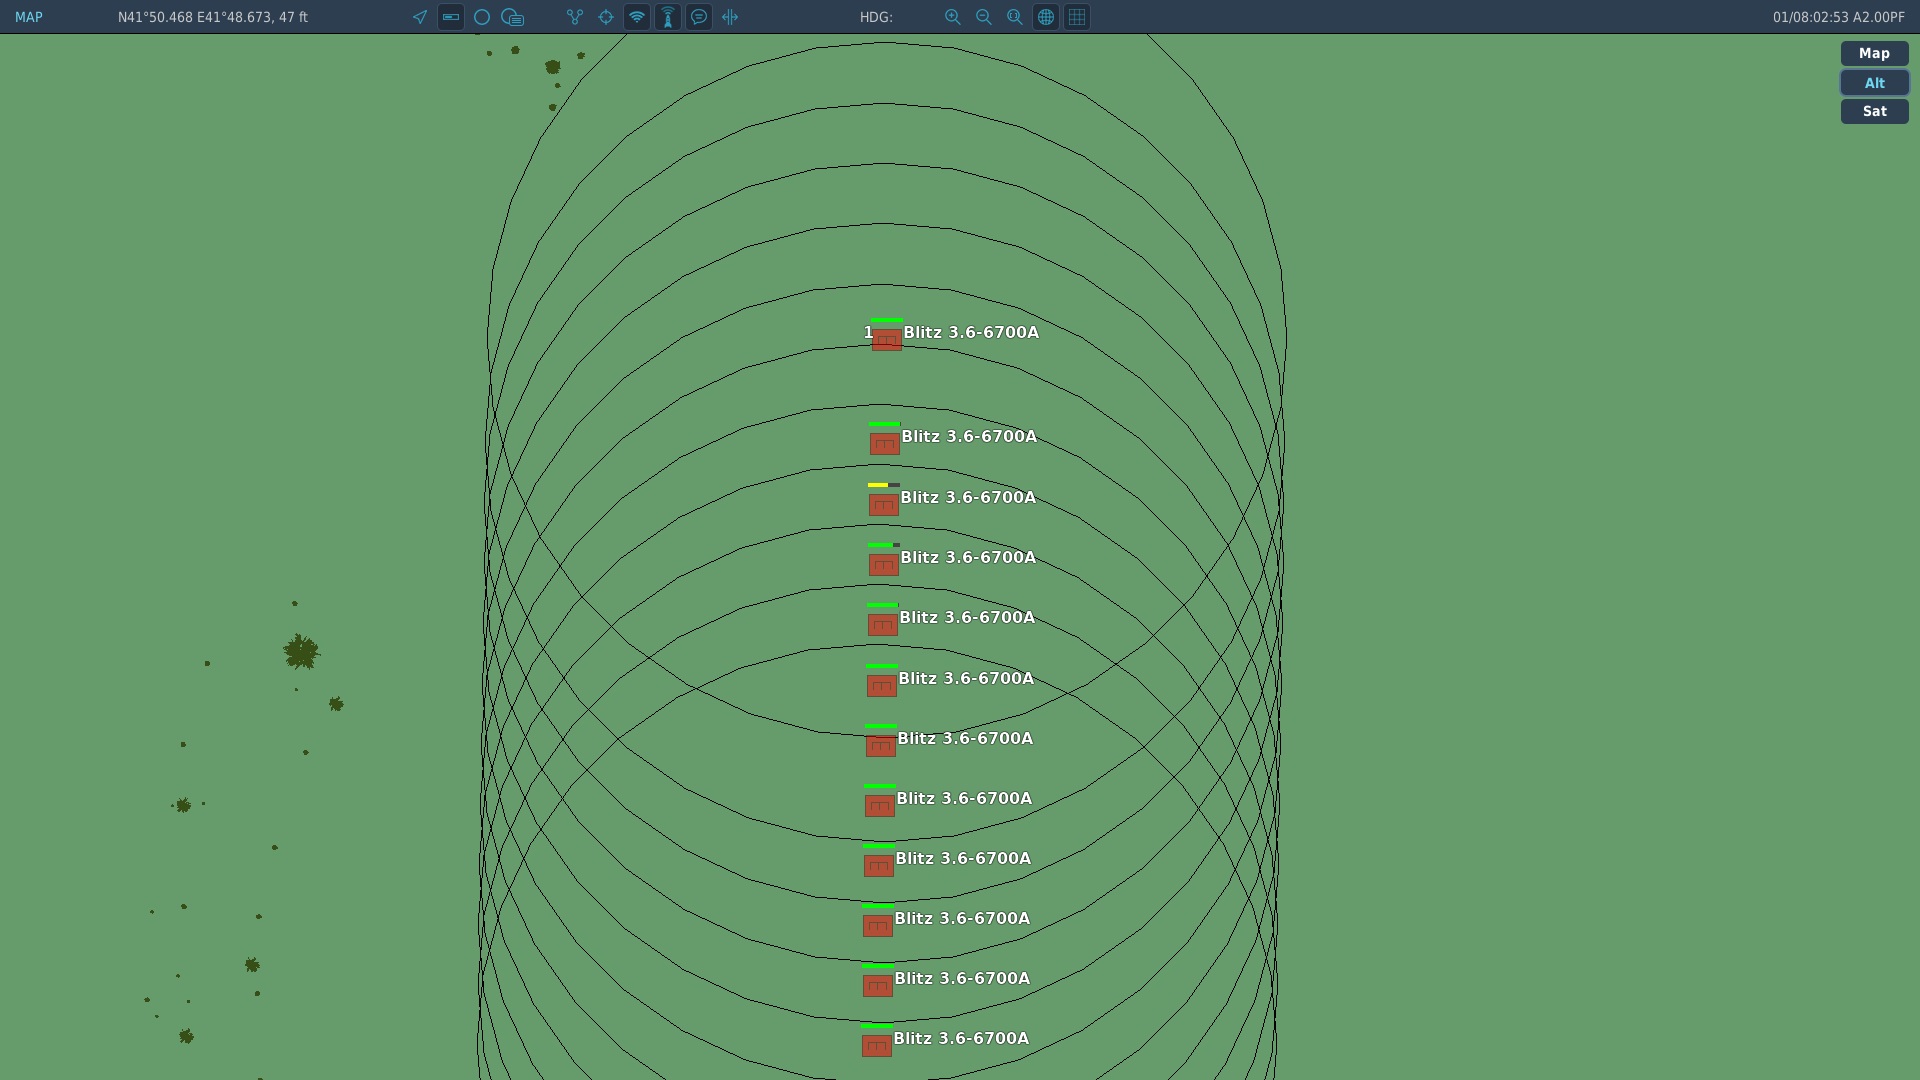Click the MAP label in top bar
This screenshot has height=1080, width=1920.
(x=29, y=17)
